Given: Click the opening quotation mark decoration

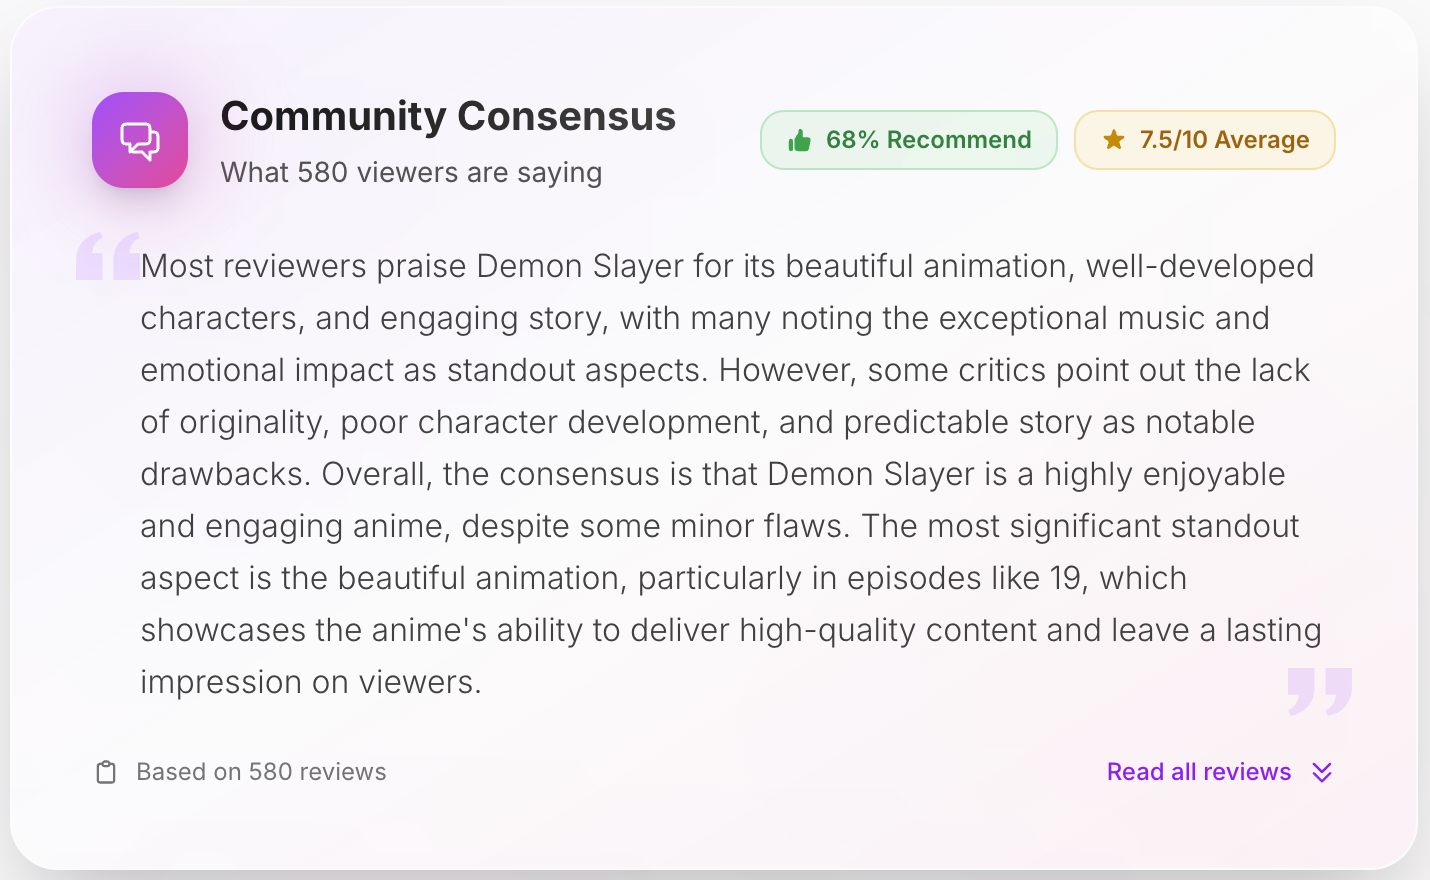Looking at the screenshot, I should click(108, 256).
